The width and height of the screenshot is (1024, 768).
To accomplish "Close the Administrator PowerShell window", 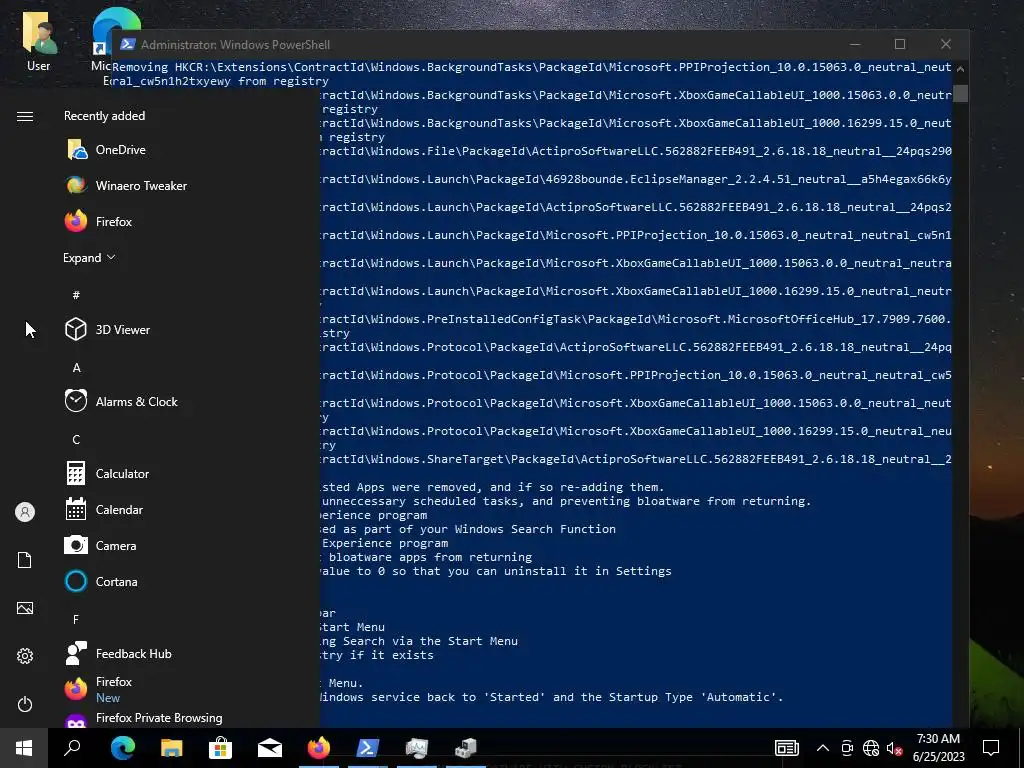I will [x=946, y=44].
